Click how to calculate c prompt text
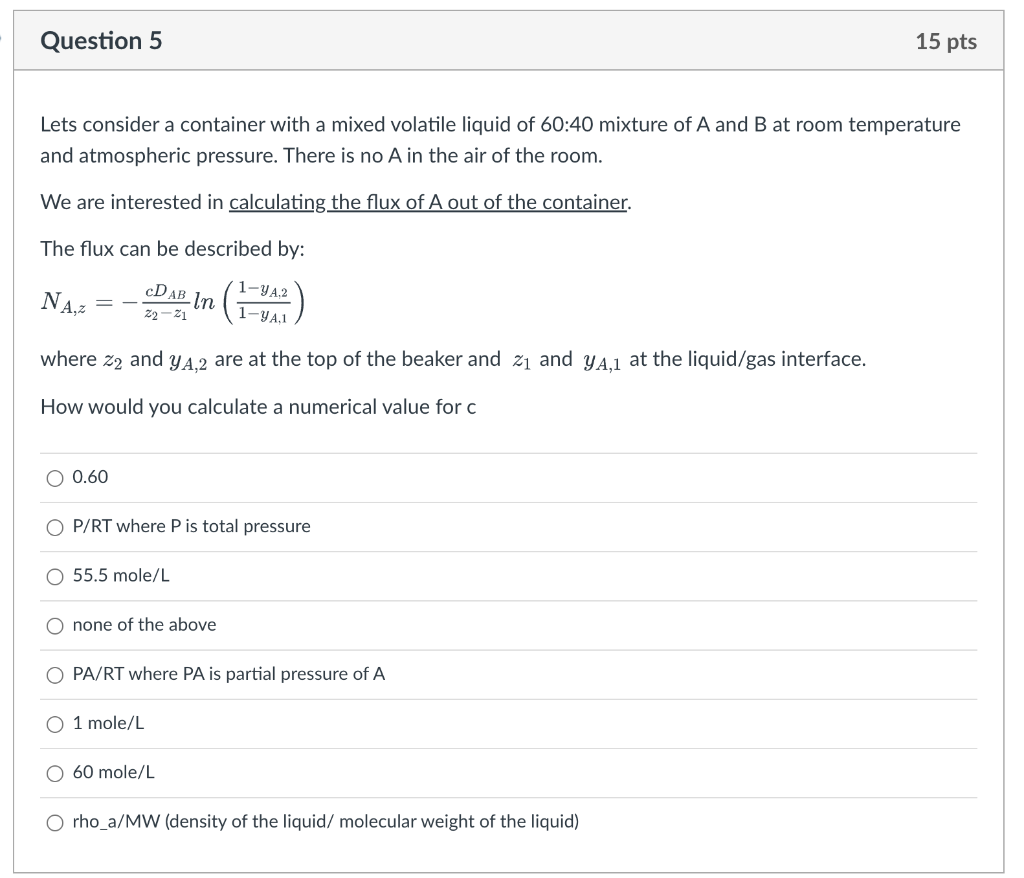Screen dimensions: 1024x878 (x=258, y=407)
